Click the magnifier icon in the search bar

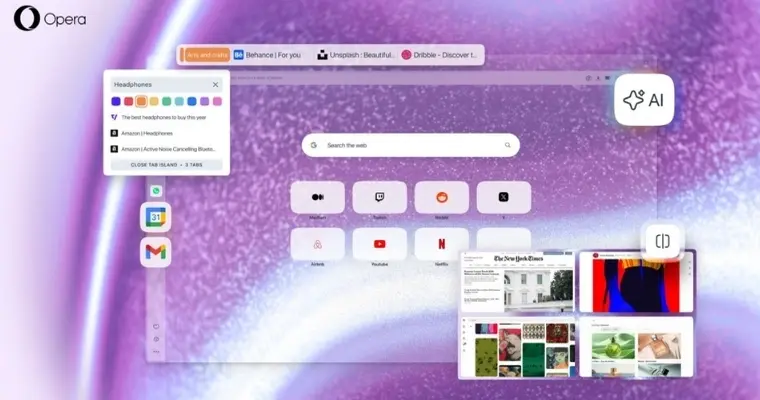(x=507, y=145)
